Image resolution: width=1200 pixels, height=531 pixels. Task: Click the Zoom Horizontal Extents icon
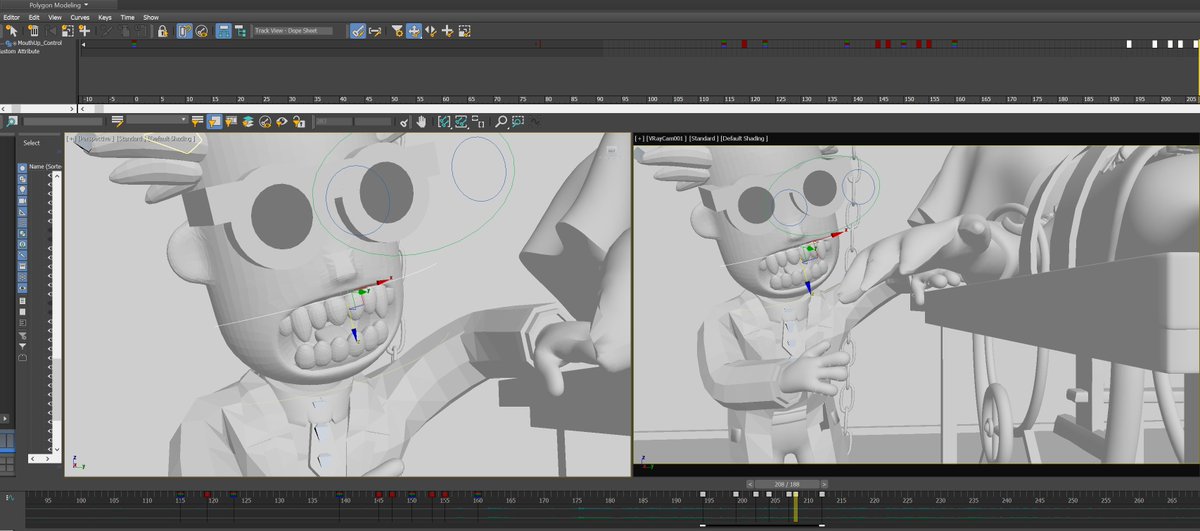point(443,121)
